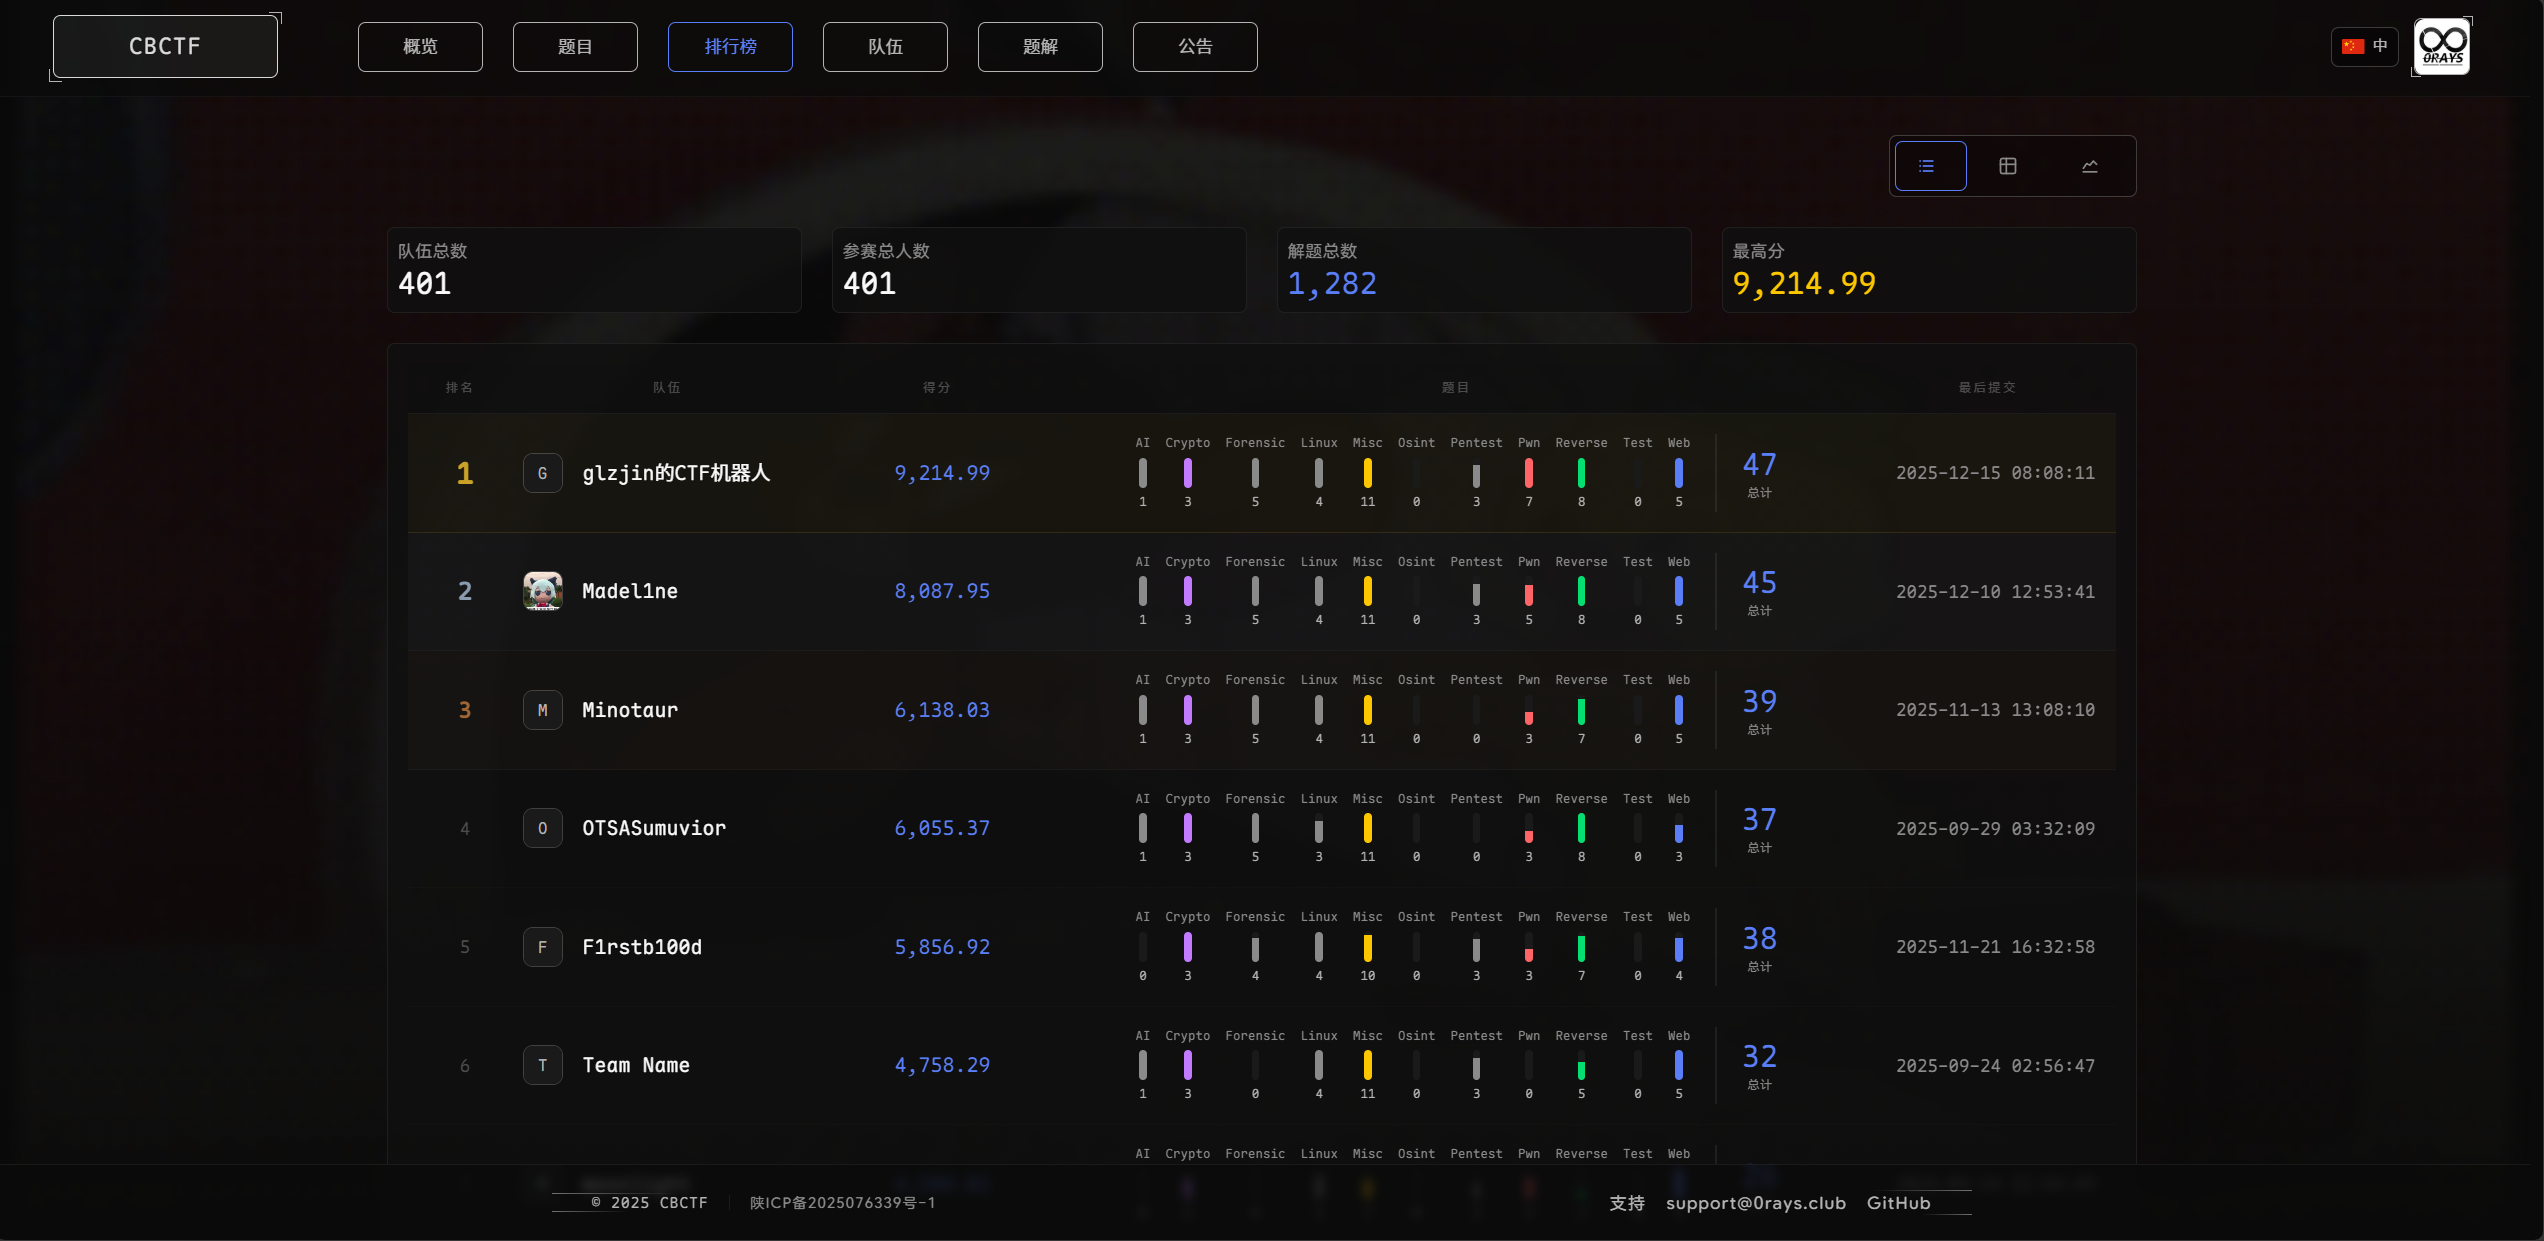The width and height of the screenshot is (2544, 1241).
Task: Open the 题解 tab
Action: pos(1040,47)
